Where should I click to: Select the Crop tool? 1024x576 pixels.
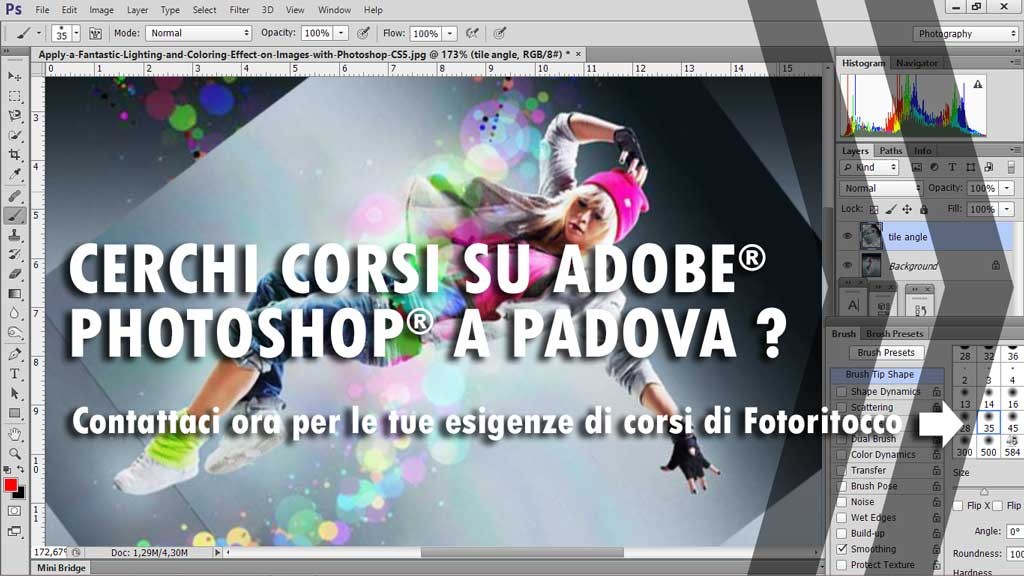click(14, 155)
